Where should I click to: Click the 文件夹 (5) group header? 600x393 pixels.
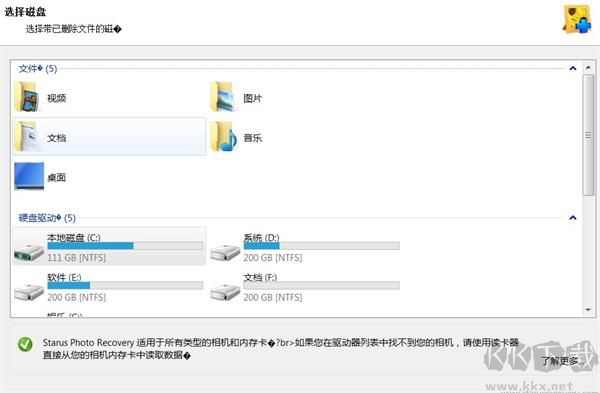pyautogui.click(x=38, y=68)
